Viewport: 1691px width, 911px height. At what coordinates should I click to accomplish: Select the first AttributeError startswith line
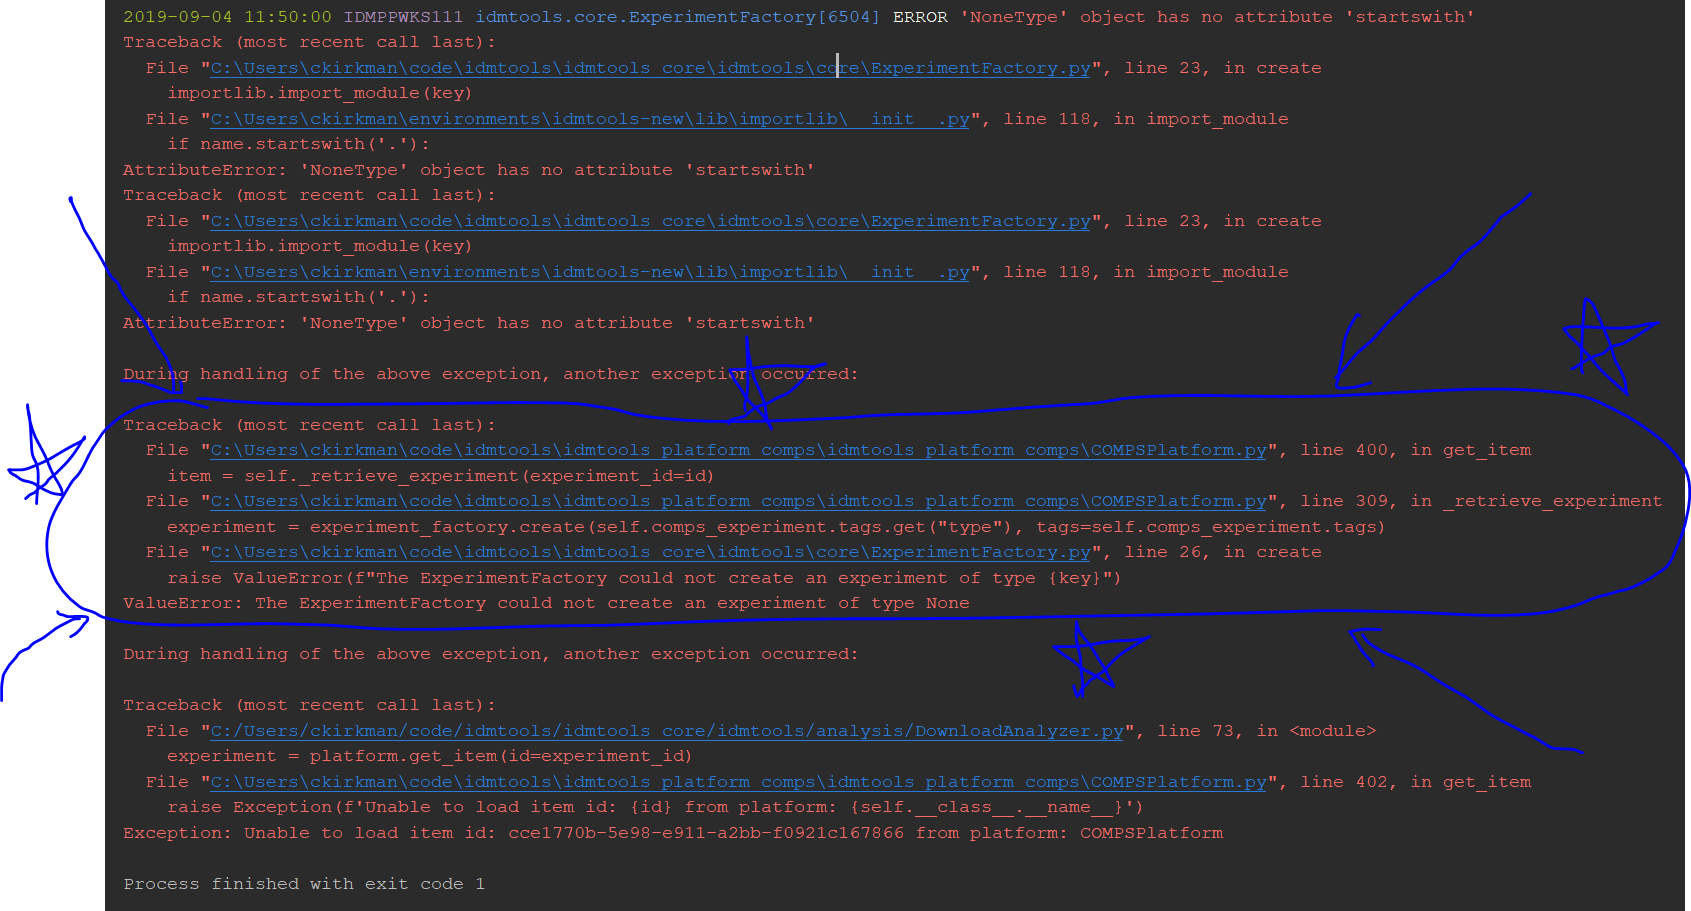(x=467, y=169)
